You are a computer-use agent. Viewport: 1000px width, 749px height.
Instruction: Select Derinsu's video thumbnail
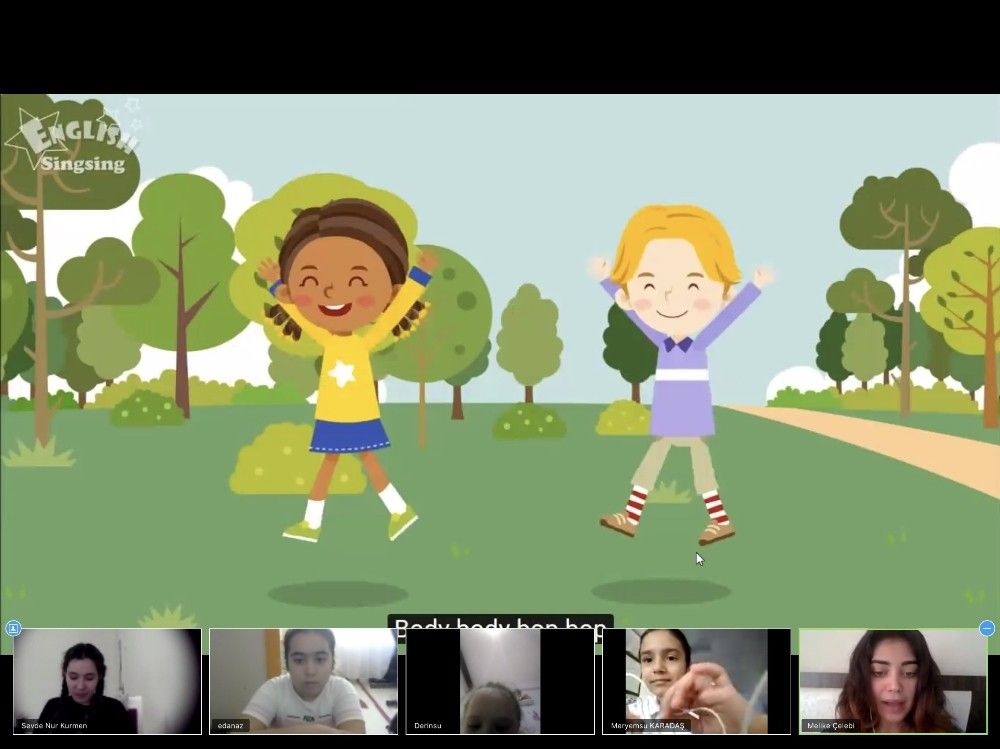(x=499, y=680)
